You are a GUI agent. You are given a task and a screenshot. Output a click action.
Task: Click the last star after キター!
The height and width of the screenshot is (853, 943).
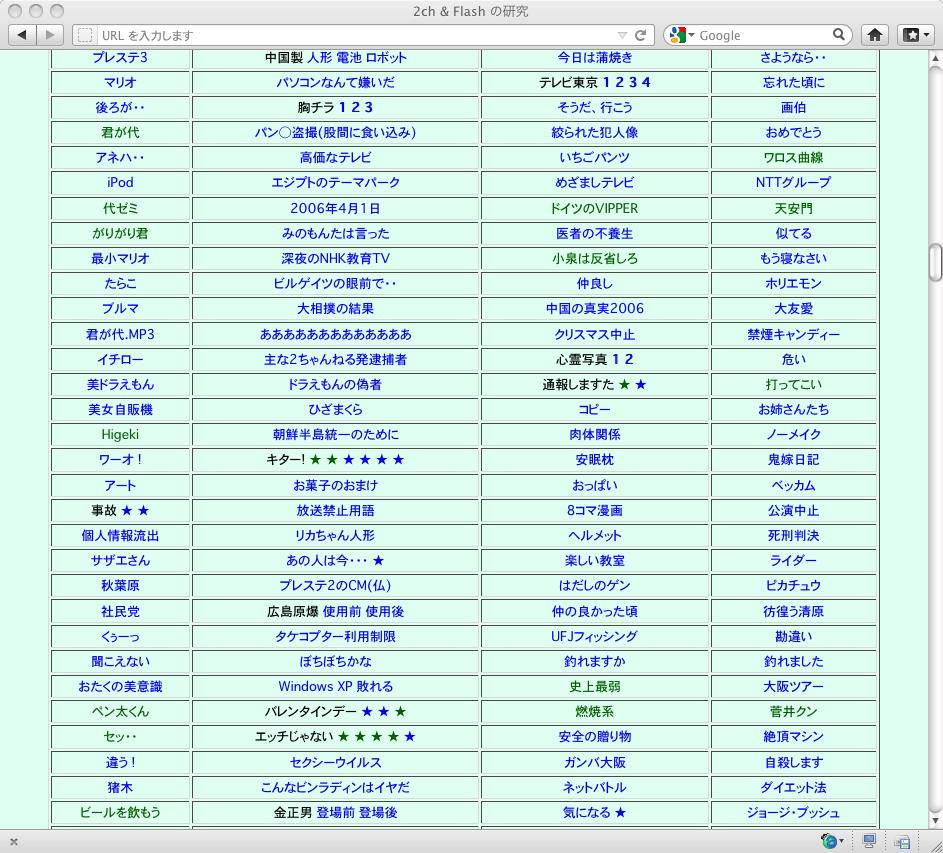pos(398,460)
